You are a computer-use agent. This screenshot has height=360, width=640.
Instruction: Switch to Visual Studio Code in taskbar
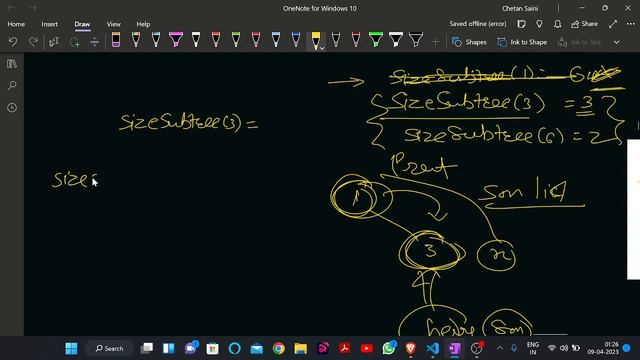point(433,348)
